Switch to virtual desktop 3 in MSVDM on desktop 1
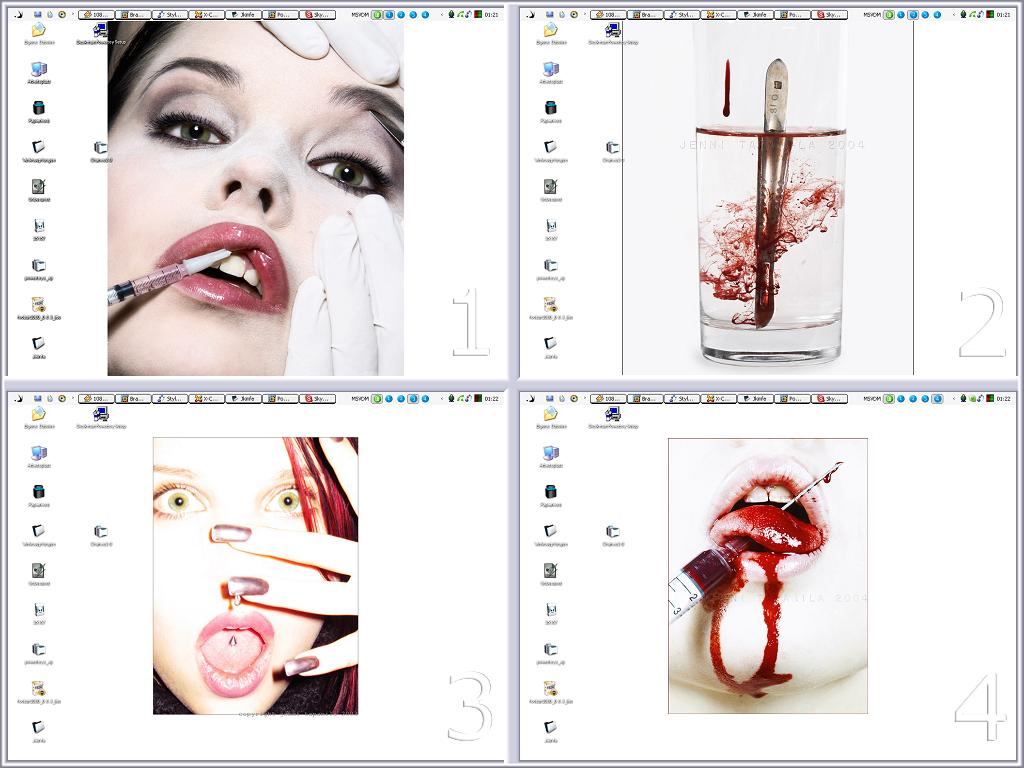1024x768 pixels. click(412, 15)
